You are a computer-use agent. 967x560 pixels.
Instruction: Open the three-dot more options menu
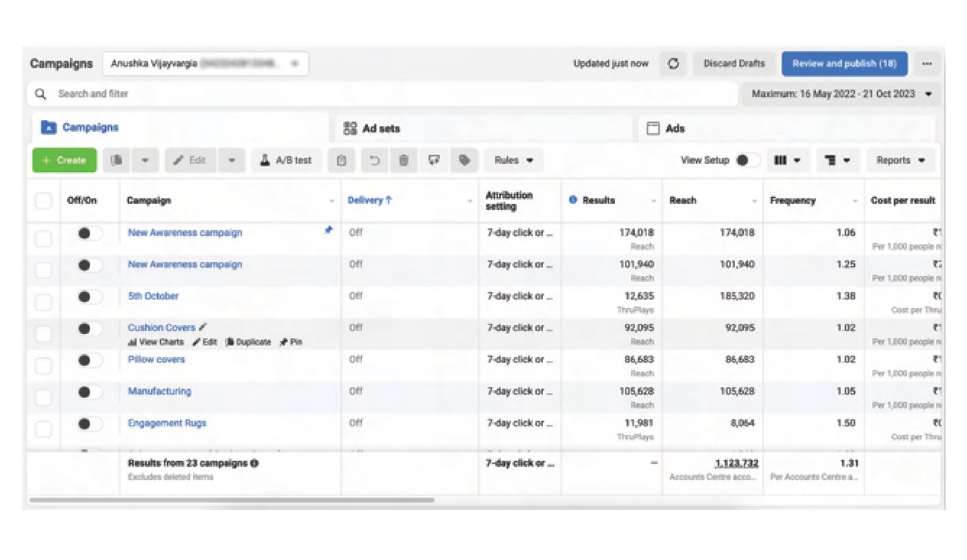[927, 64]
